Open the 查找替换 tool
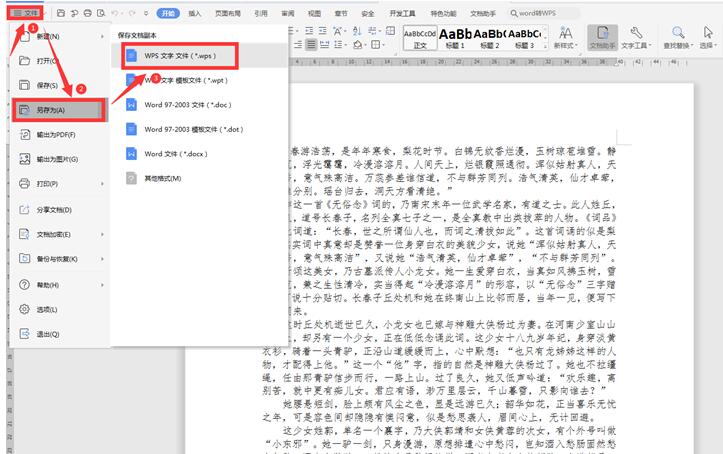The height and width of the screenshot is (454, 723). click(678, 38)
